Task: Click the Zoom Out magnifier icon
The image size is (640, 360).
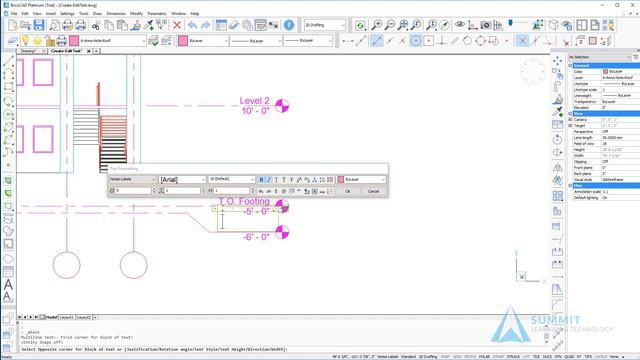Action: click(390, 25)
